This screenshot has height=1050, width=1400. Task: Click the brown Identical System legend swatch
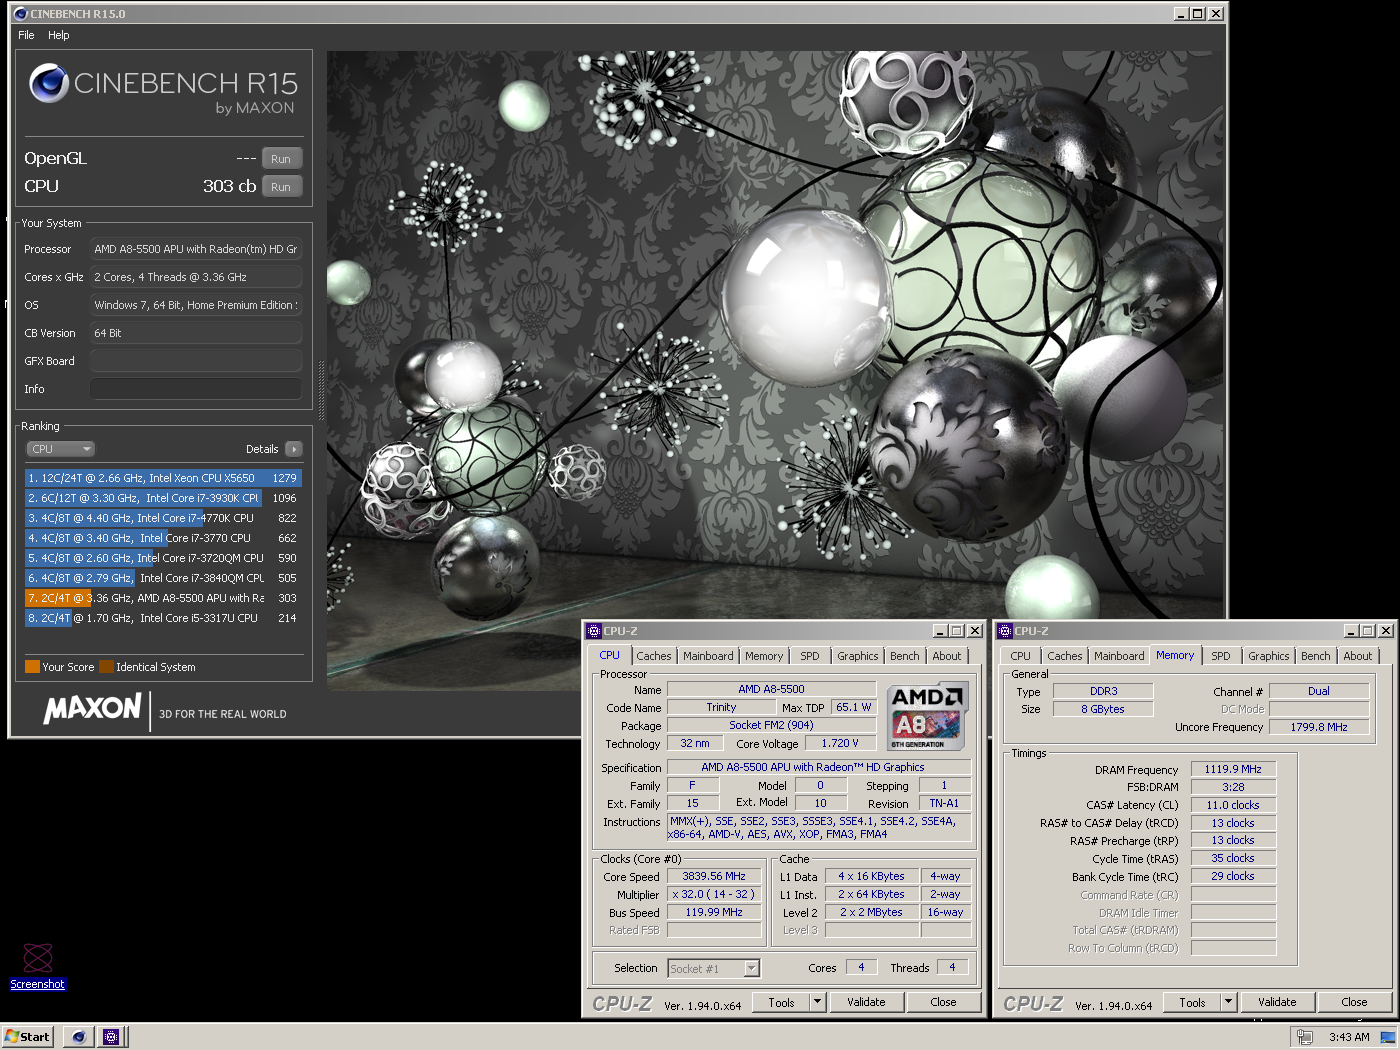(x=106, y=667)
